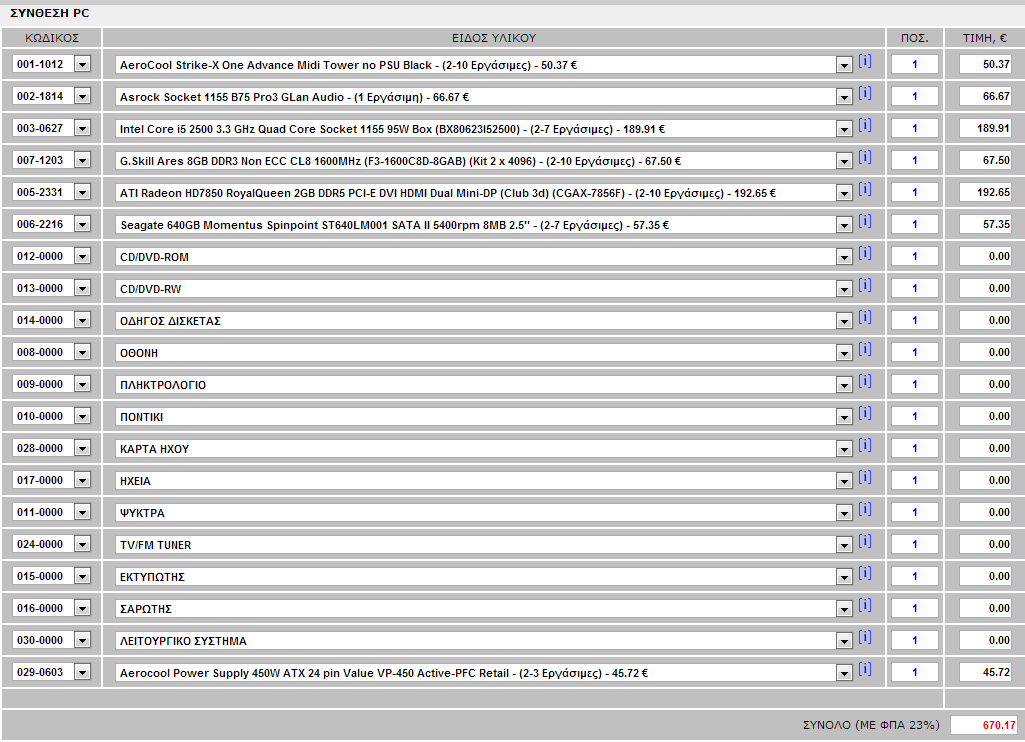
Task: Open code dropdown 029-0603
Action: pos(82,672)
